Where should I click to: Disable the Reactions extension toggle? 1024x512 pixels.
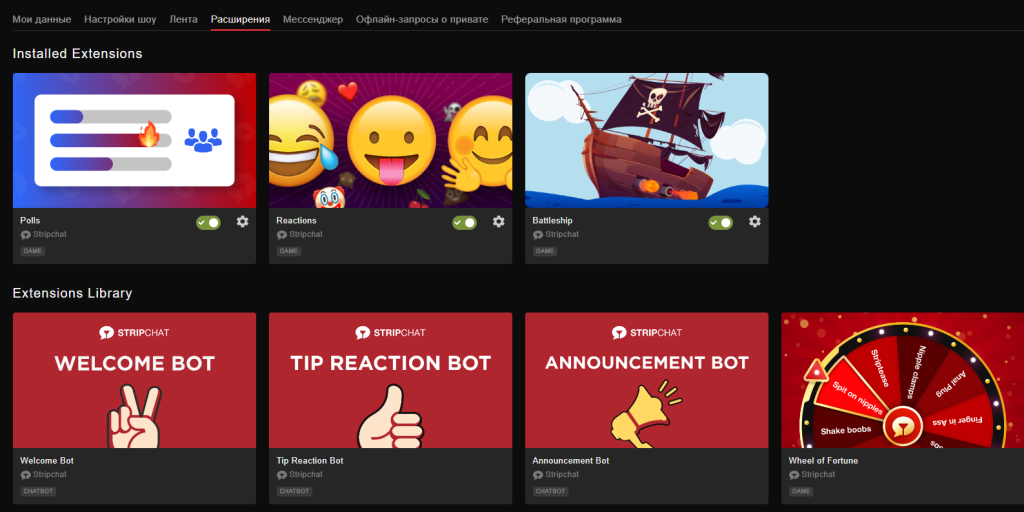(x=464, y=223)
